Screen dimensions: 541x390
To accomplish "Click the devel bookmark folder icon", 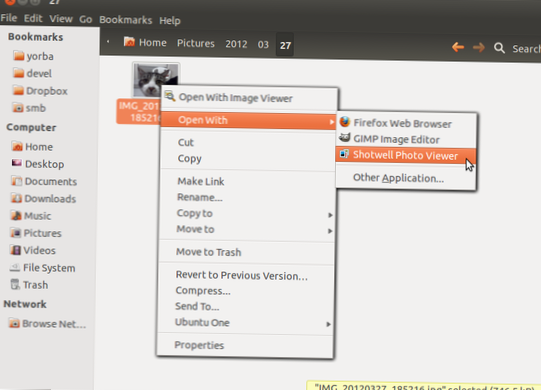I will [x=19, y=73].
